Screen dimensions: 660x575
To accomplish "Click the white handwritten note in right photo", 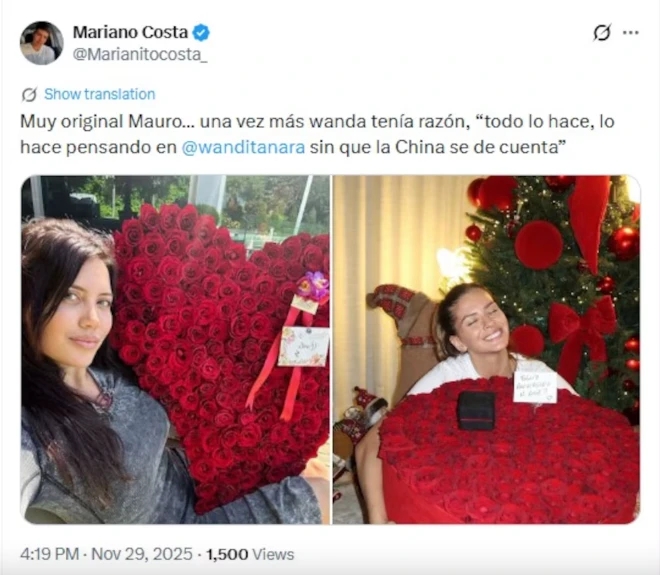I will coord(535,387).
